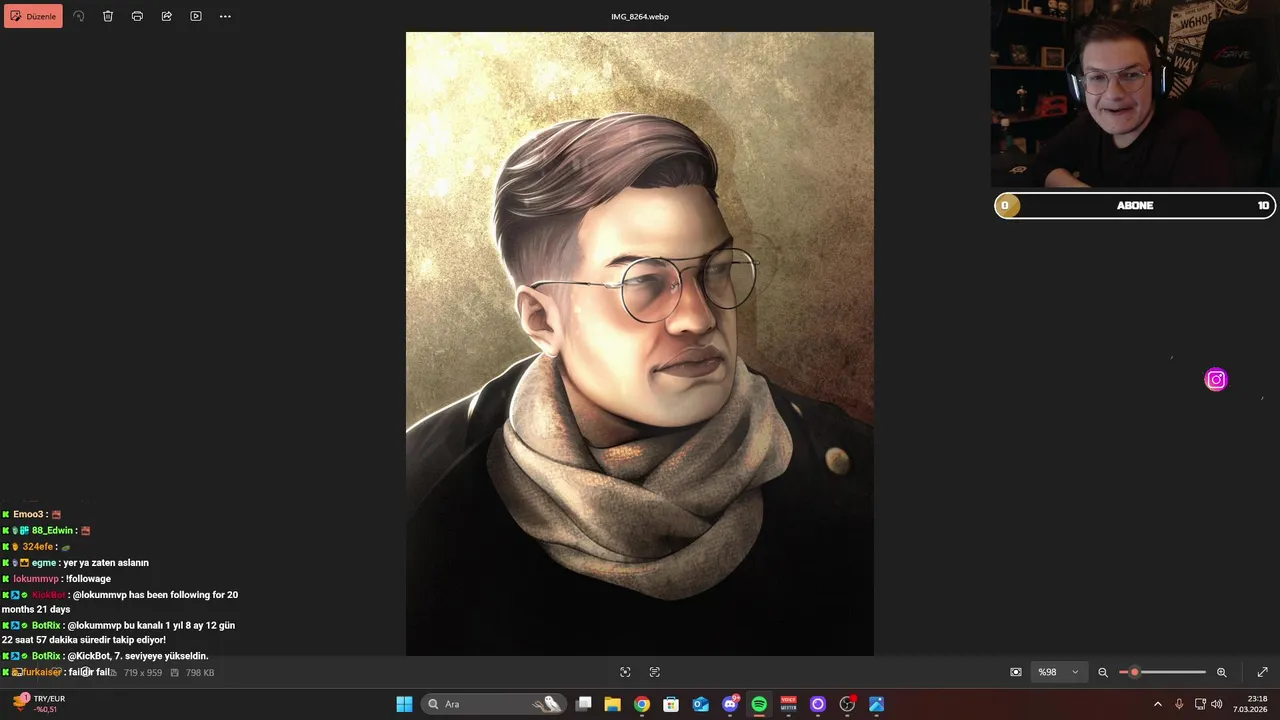Click the zoom slider handle

tap(1134, 672)
